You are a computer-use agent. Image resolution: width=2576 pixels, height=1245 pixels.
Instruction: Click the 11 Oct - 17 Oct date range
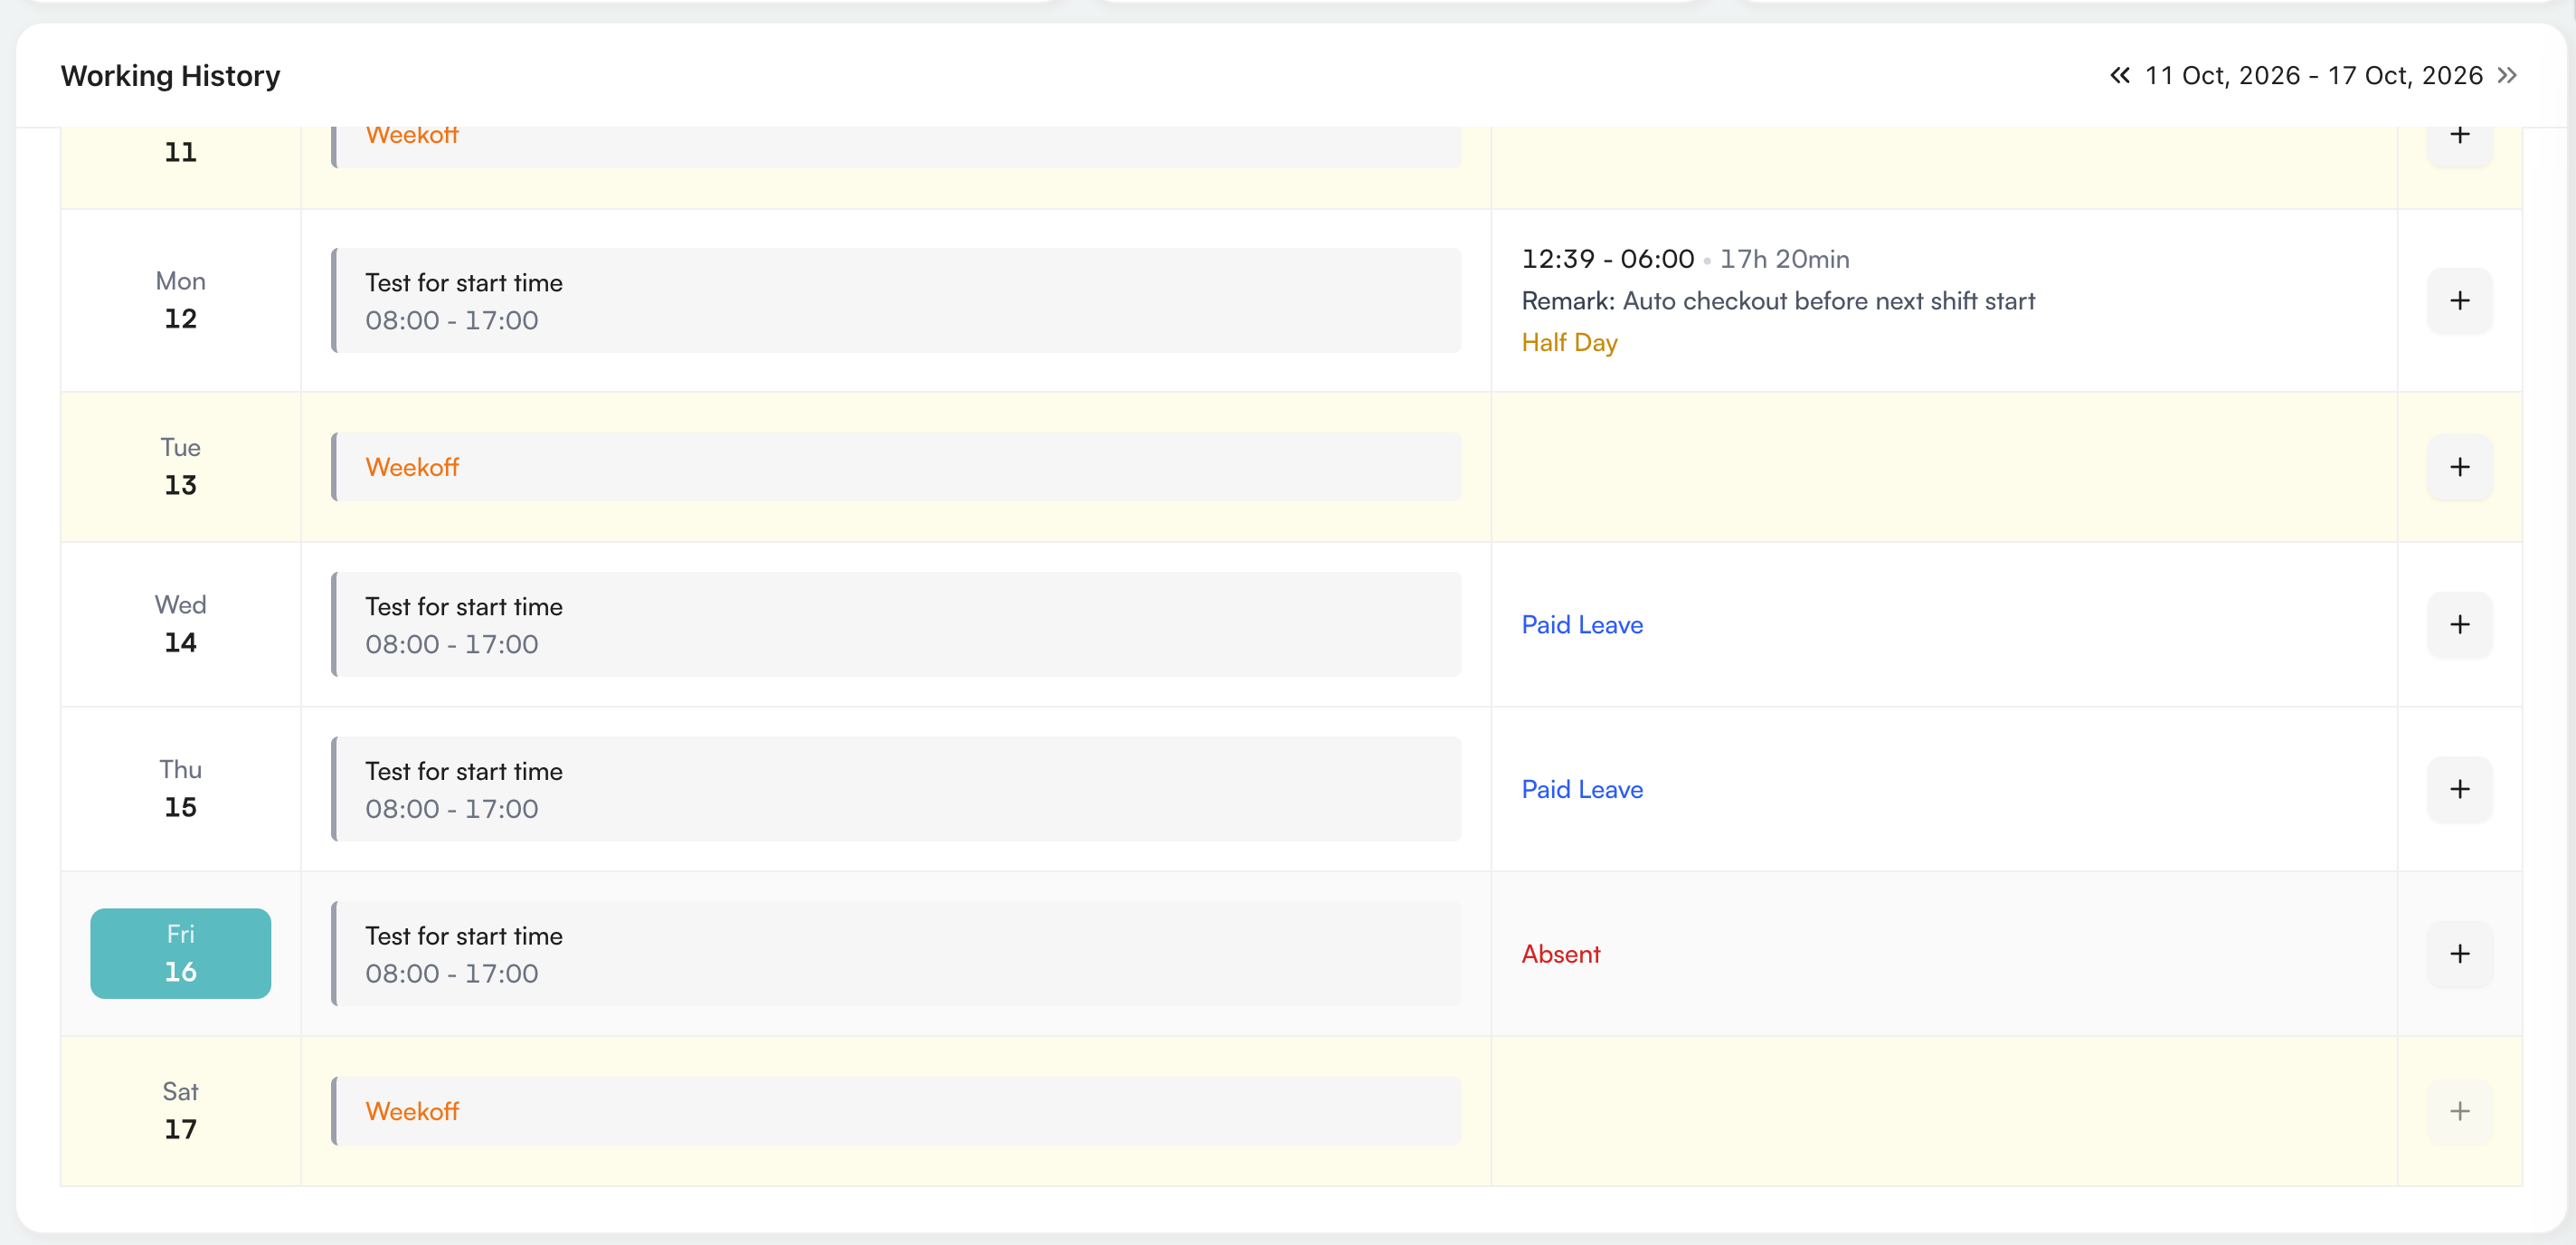2313,75
